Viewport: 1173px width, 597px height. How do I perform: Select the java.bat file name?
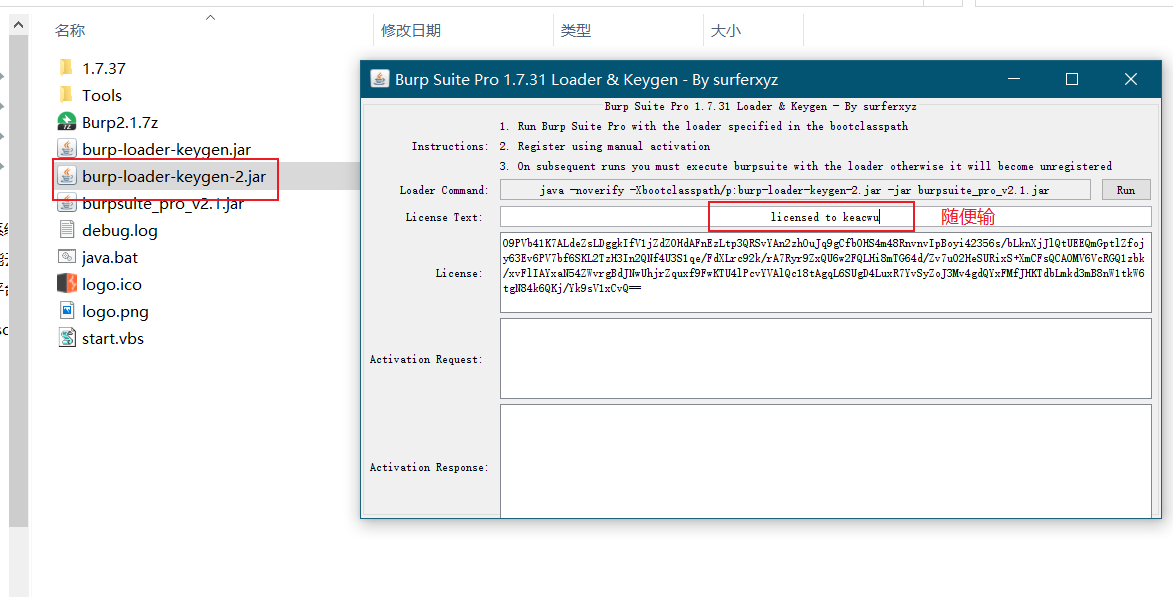[110, 257]
